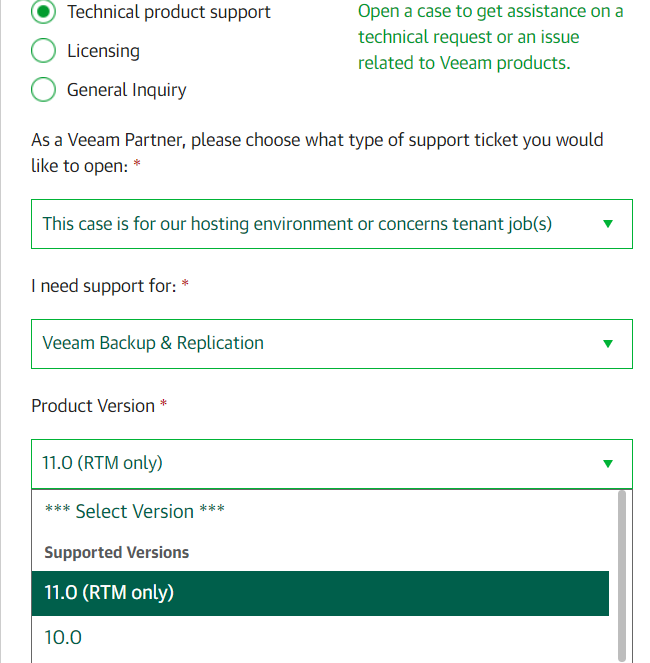Click the Technical product support label text
This screenshot has width=650, height=663.
(169, 12)
